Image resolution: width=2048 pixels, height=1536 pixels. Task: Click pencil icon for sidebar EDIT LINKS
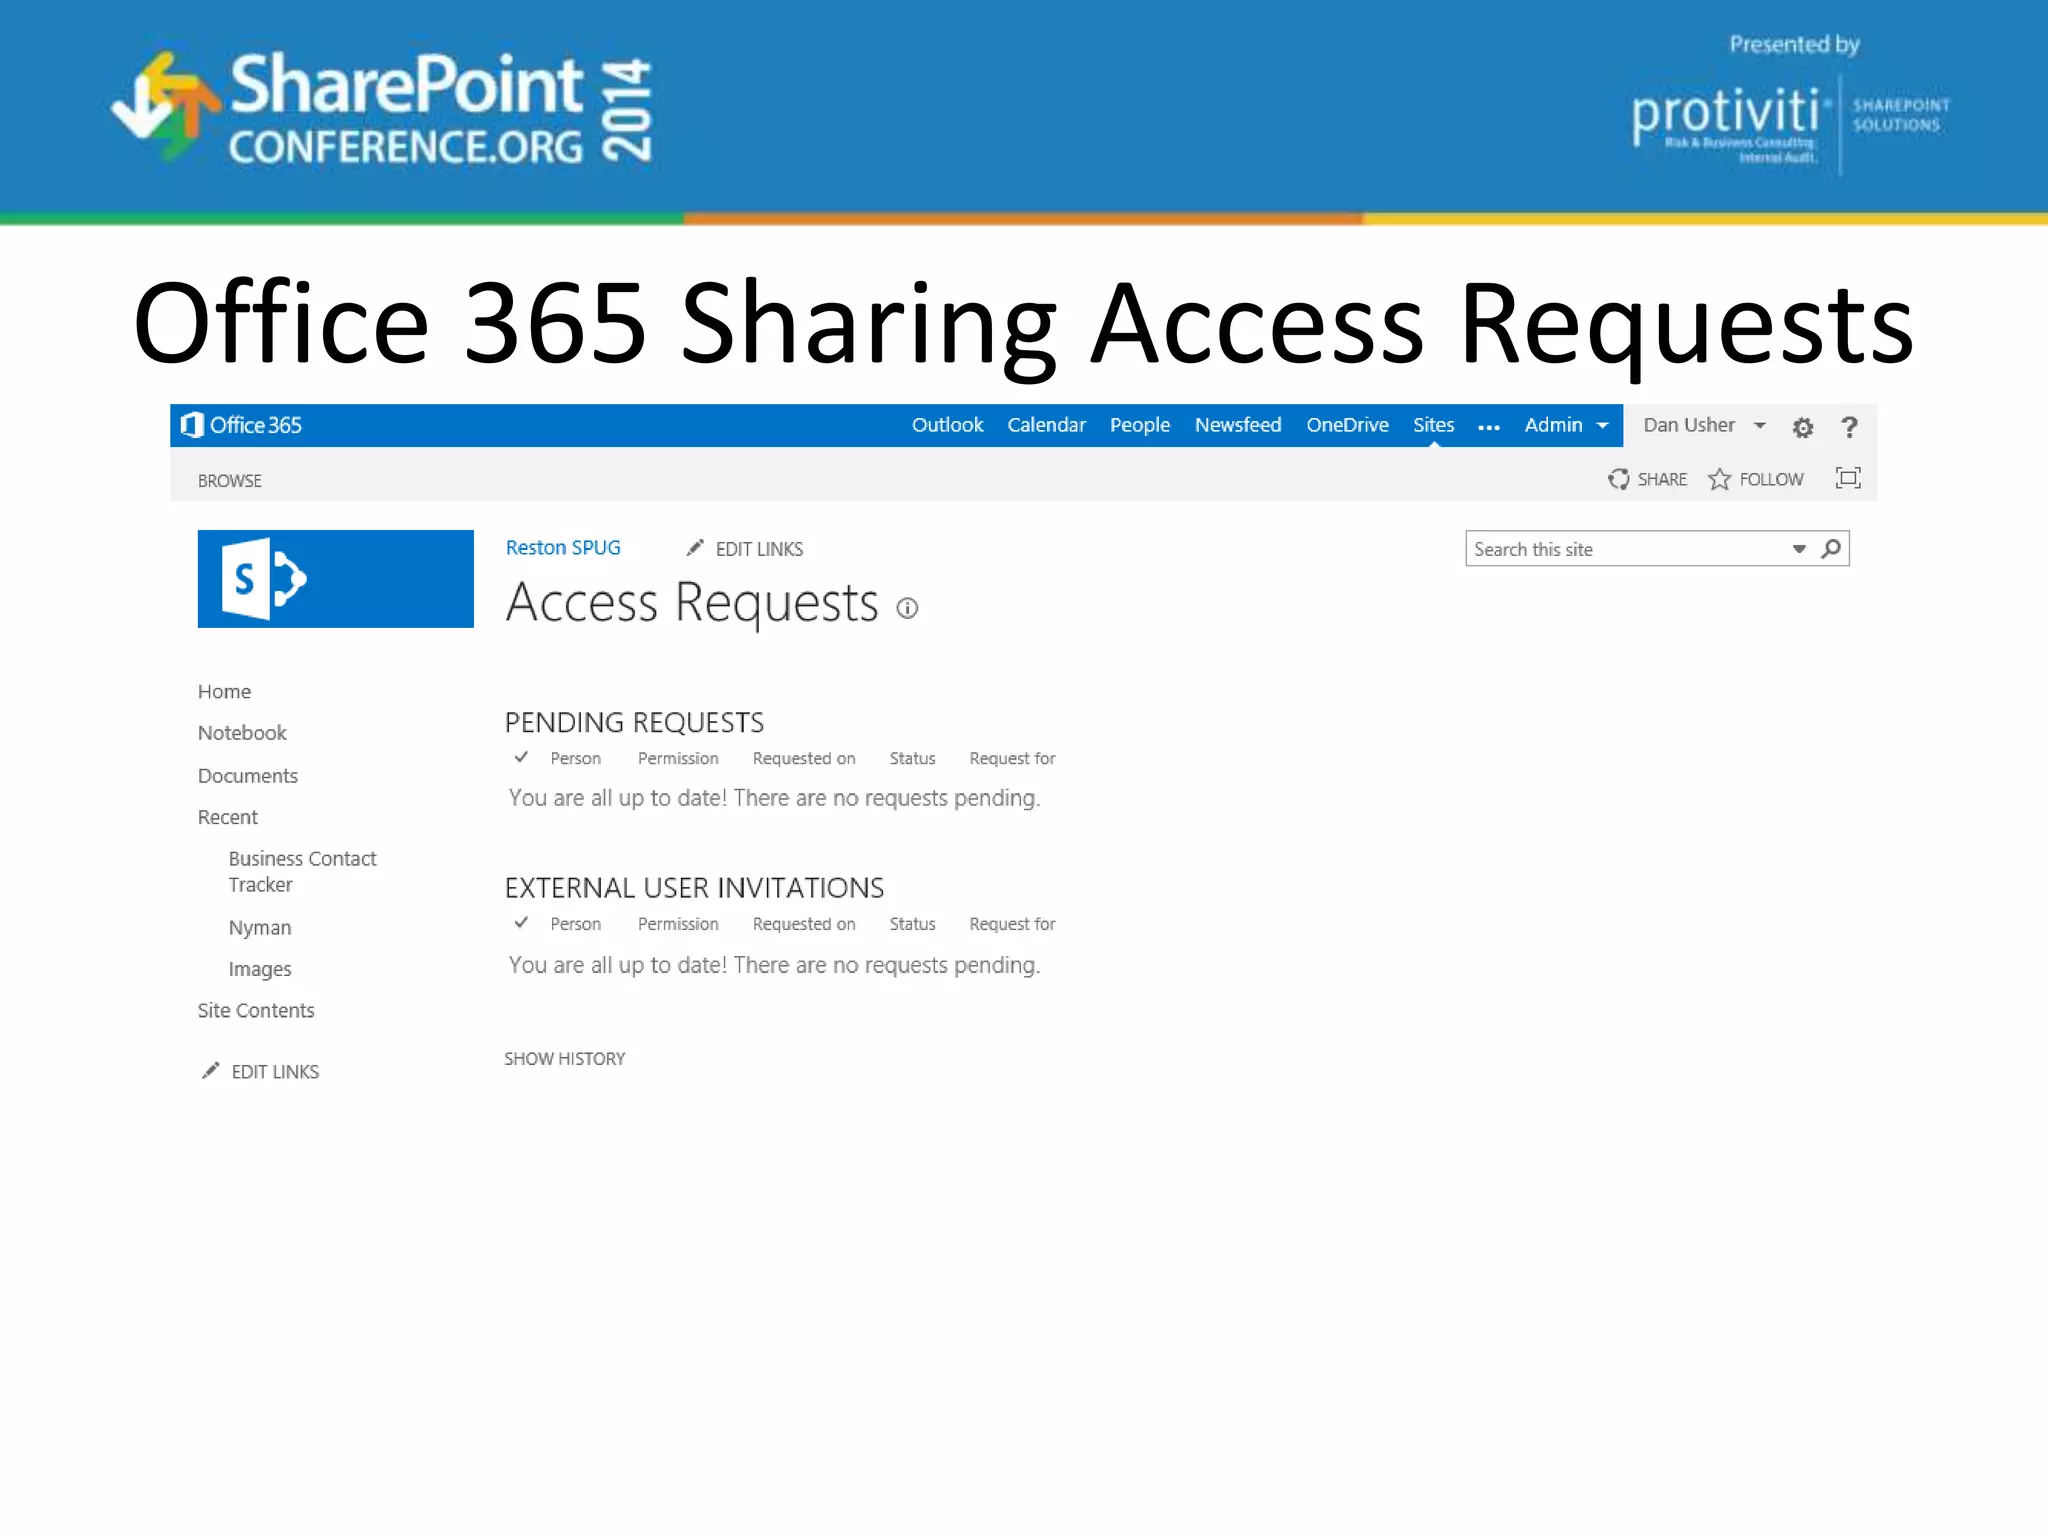[210, 1071]
